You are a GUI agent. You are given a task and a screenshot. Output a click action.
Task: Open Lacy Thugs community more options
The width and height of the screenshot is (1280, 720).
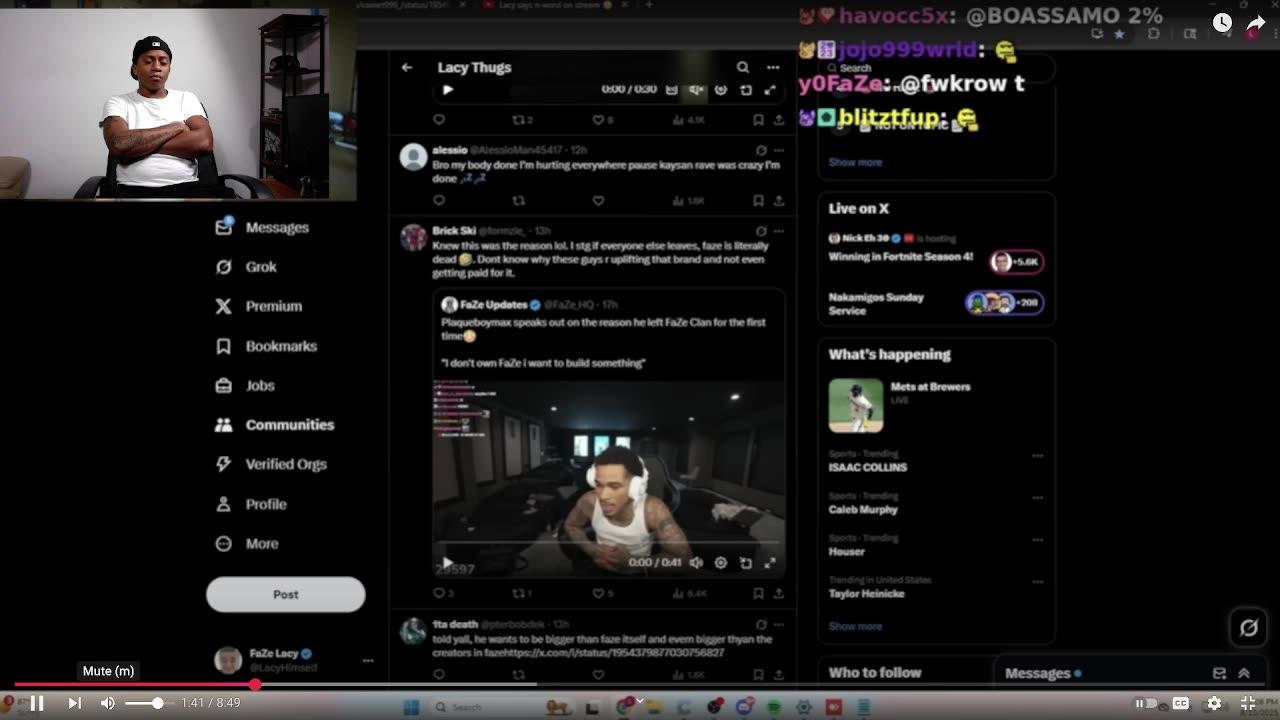(x=773, y=67)
